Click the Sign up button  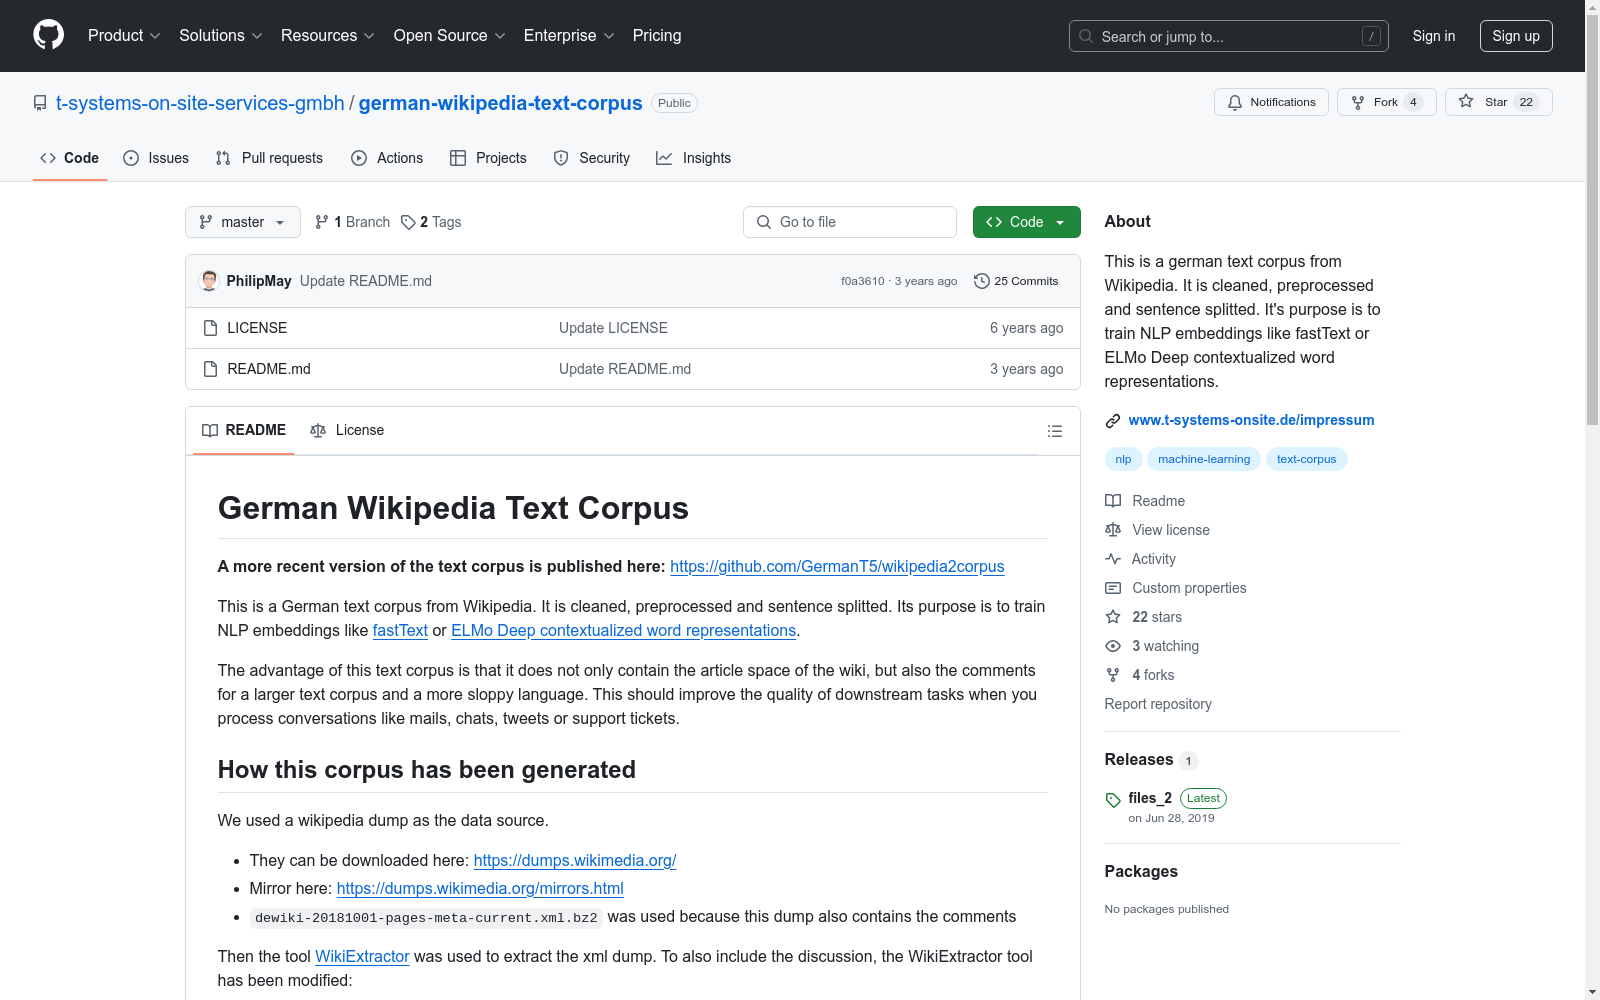point(1516,36)
